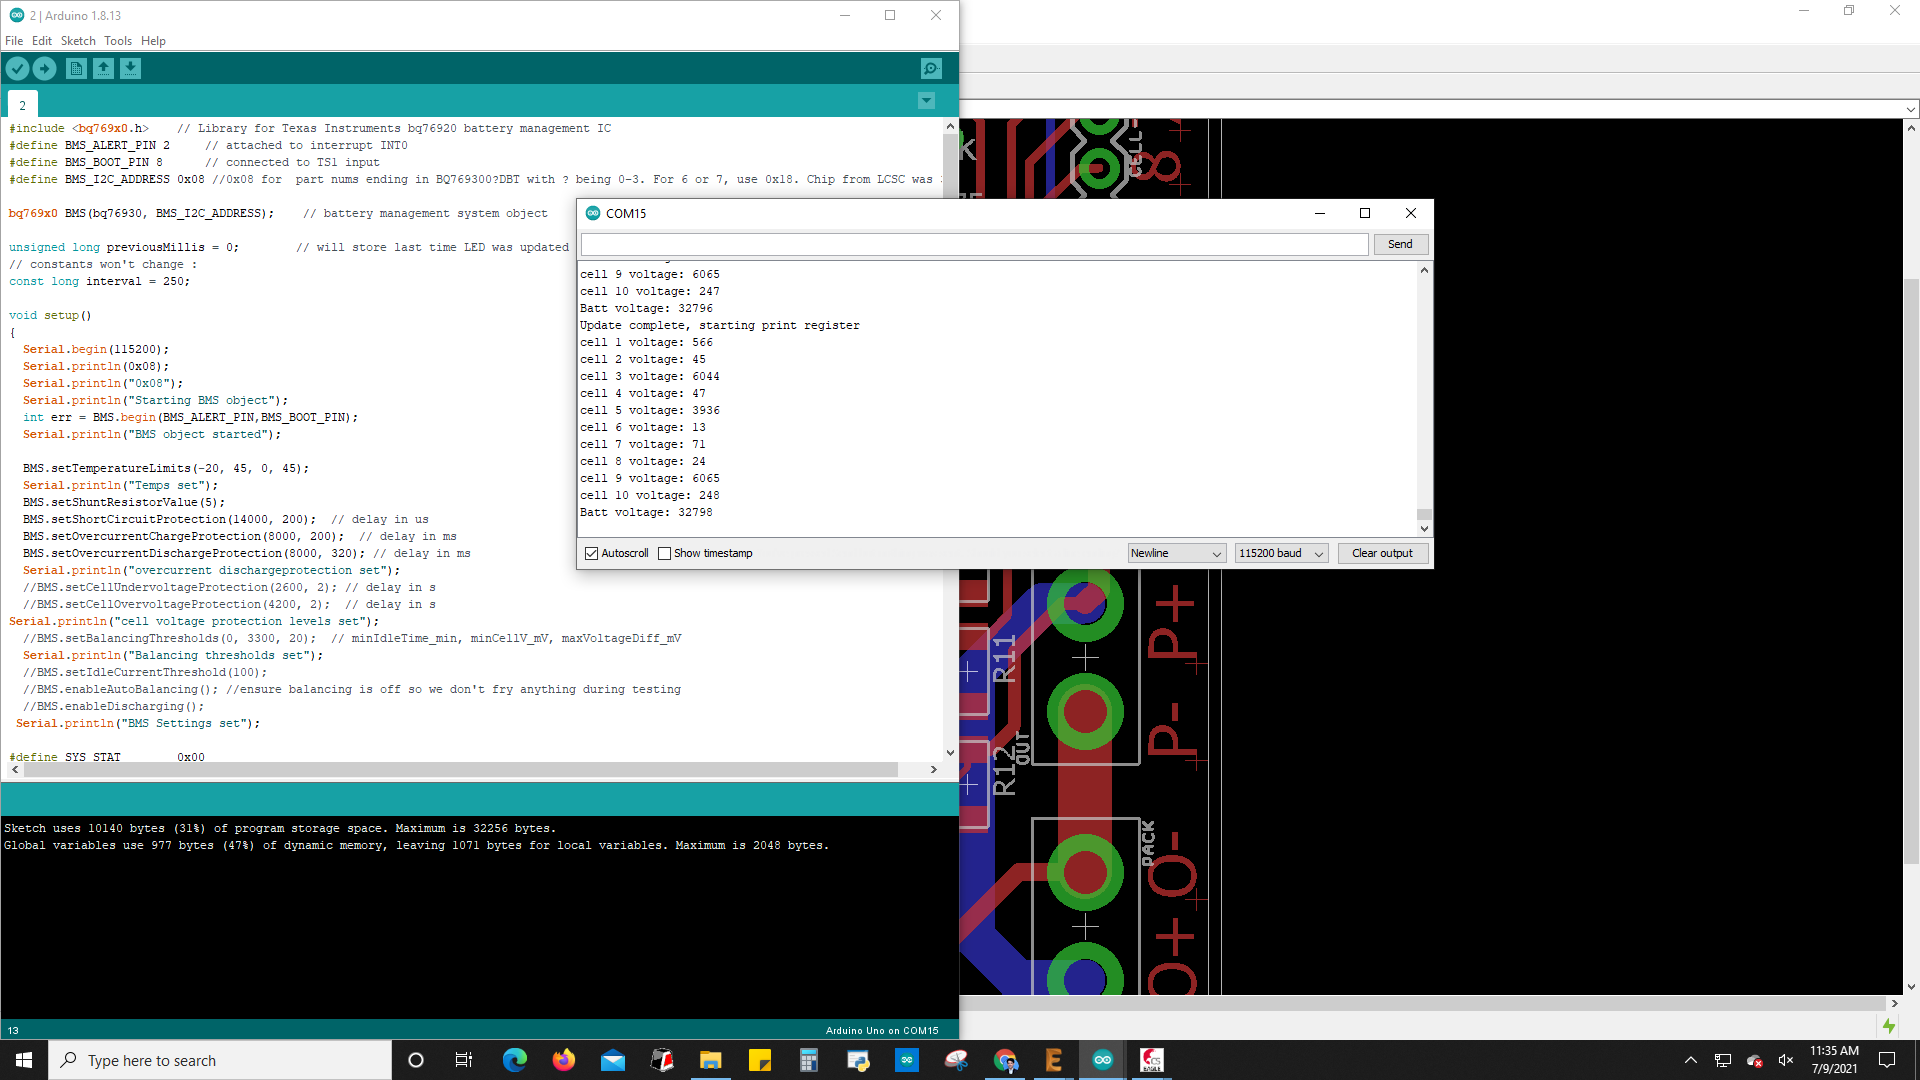Launch Microsoft Edge from taskbar
The width and height of the screenshot is (1920, 1080).
pos(514,1060)
